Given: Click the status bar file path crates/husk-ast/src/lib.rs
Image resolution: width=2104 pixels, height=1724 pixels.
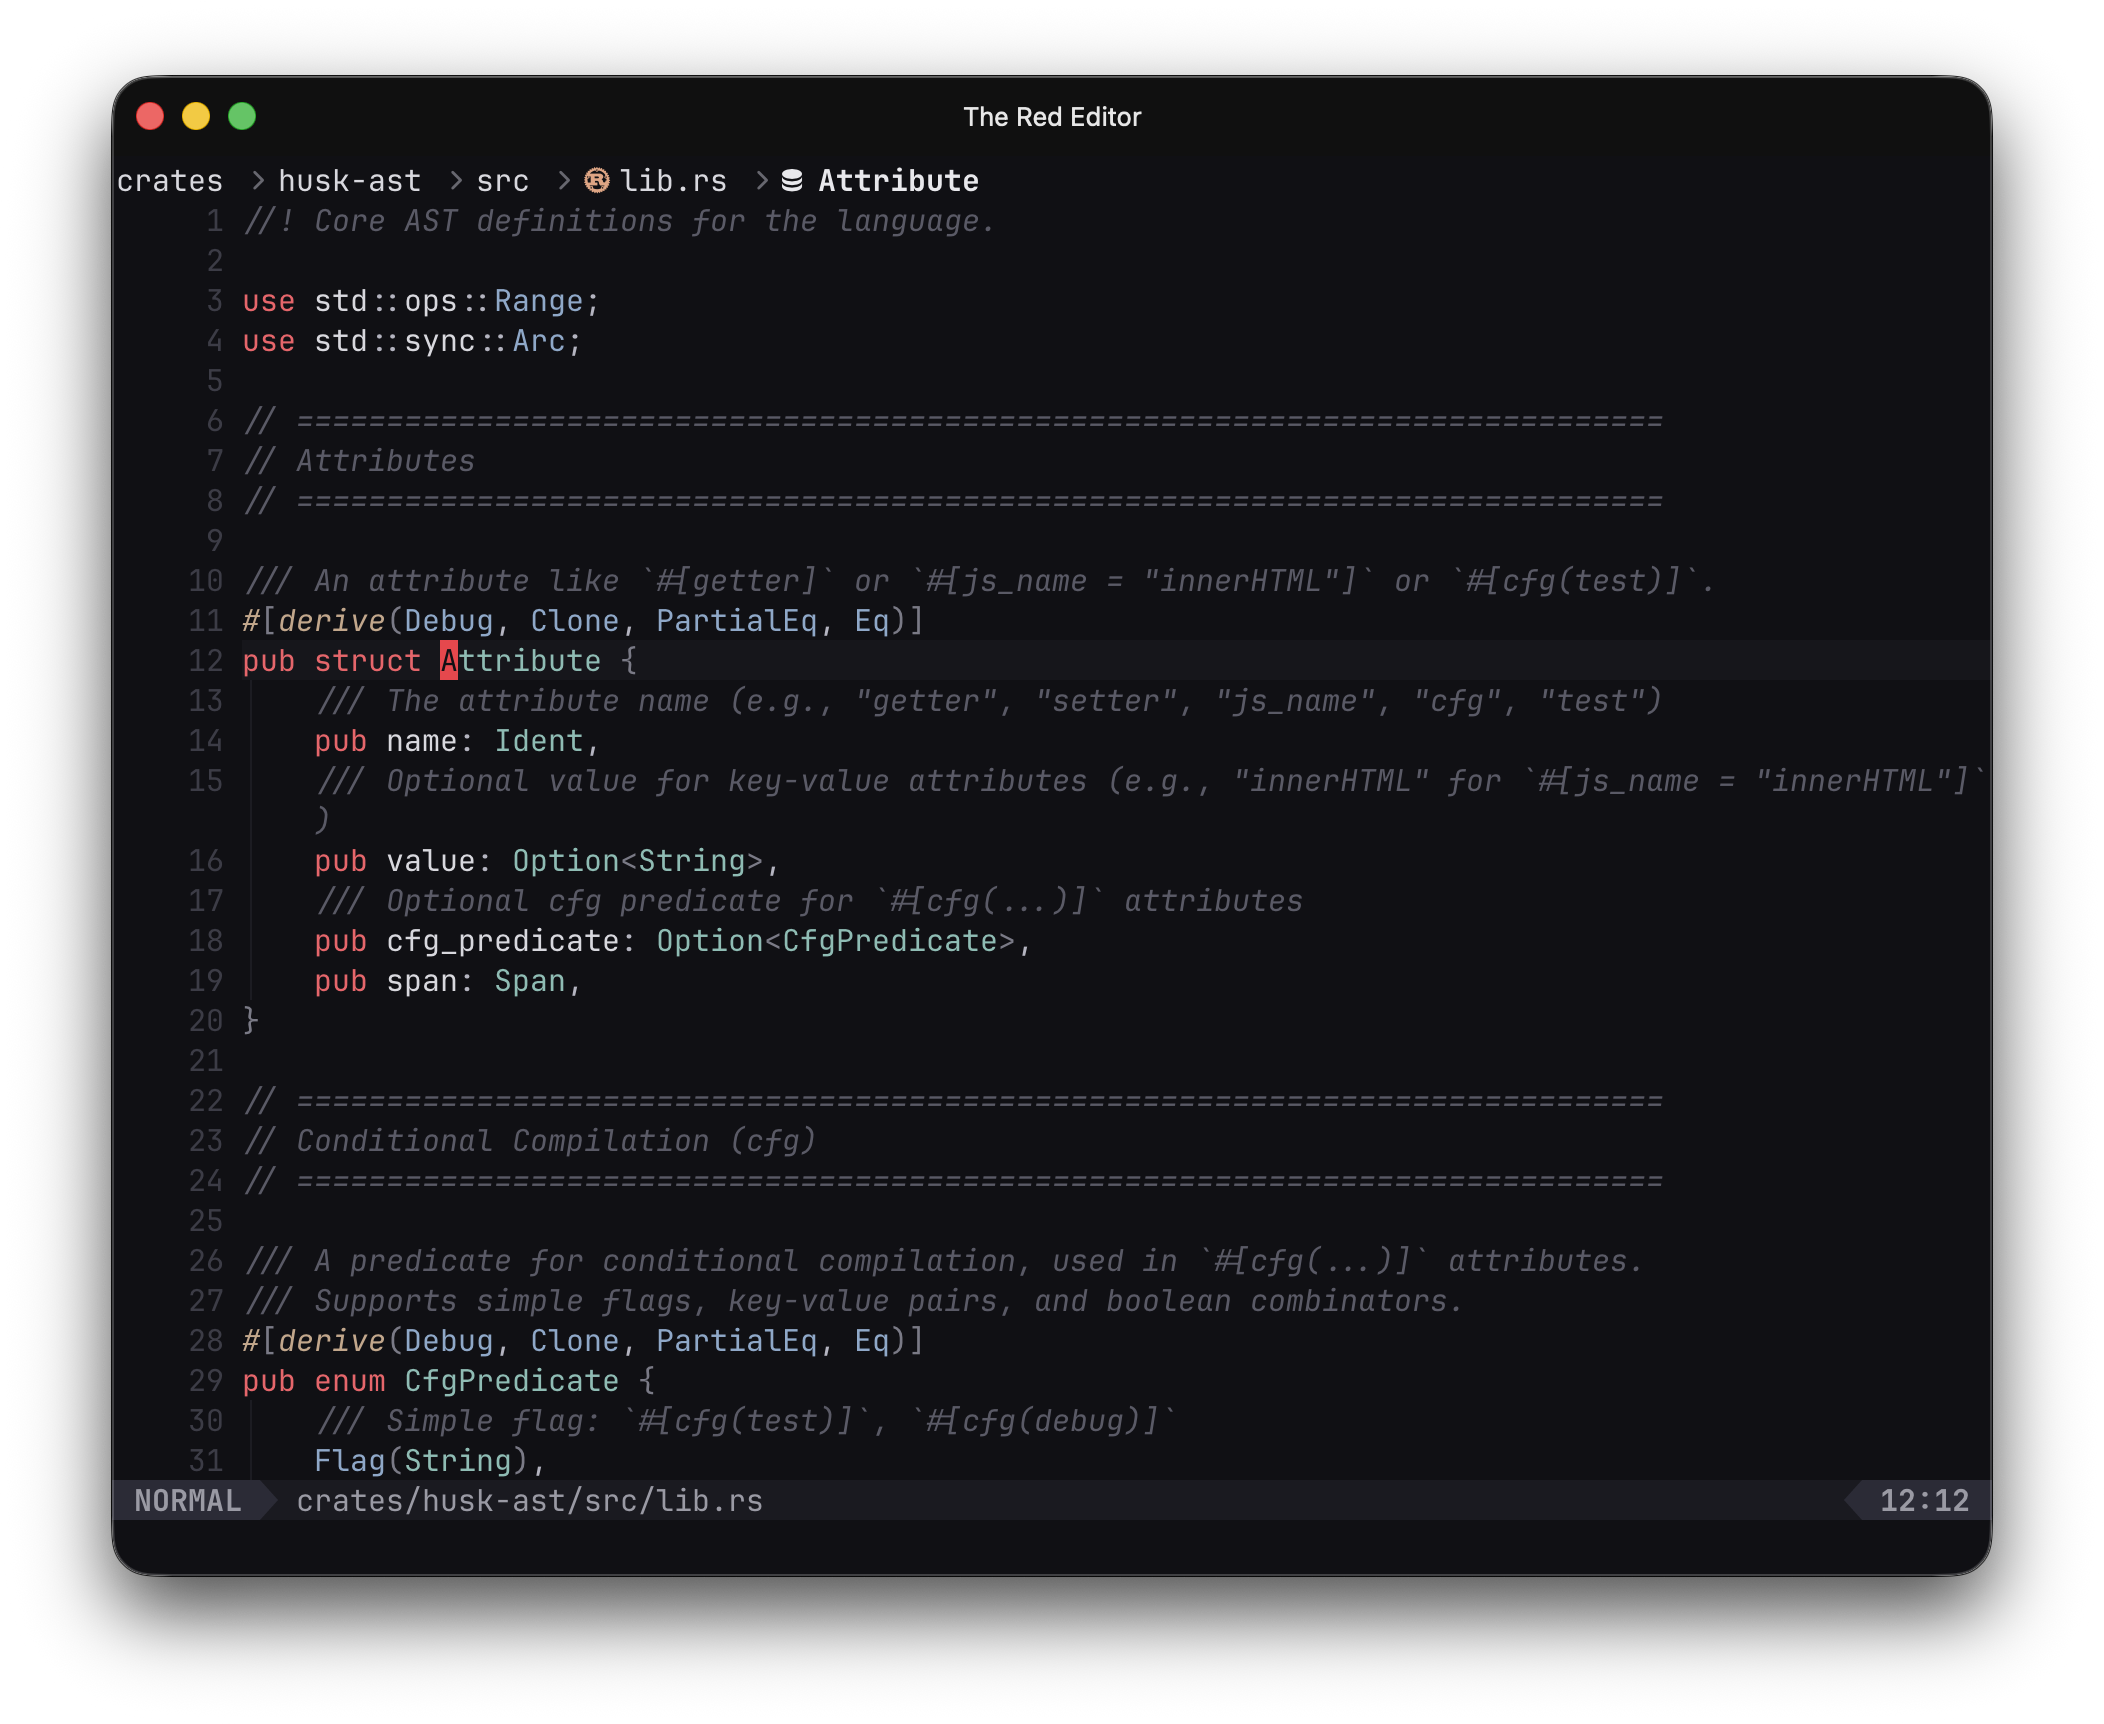Looking at the screenshot, I should [x=529, y=1500].
